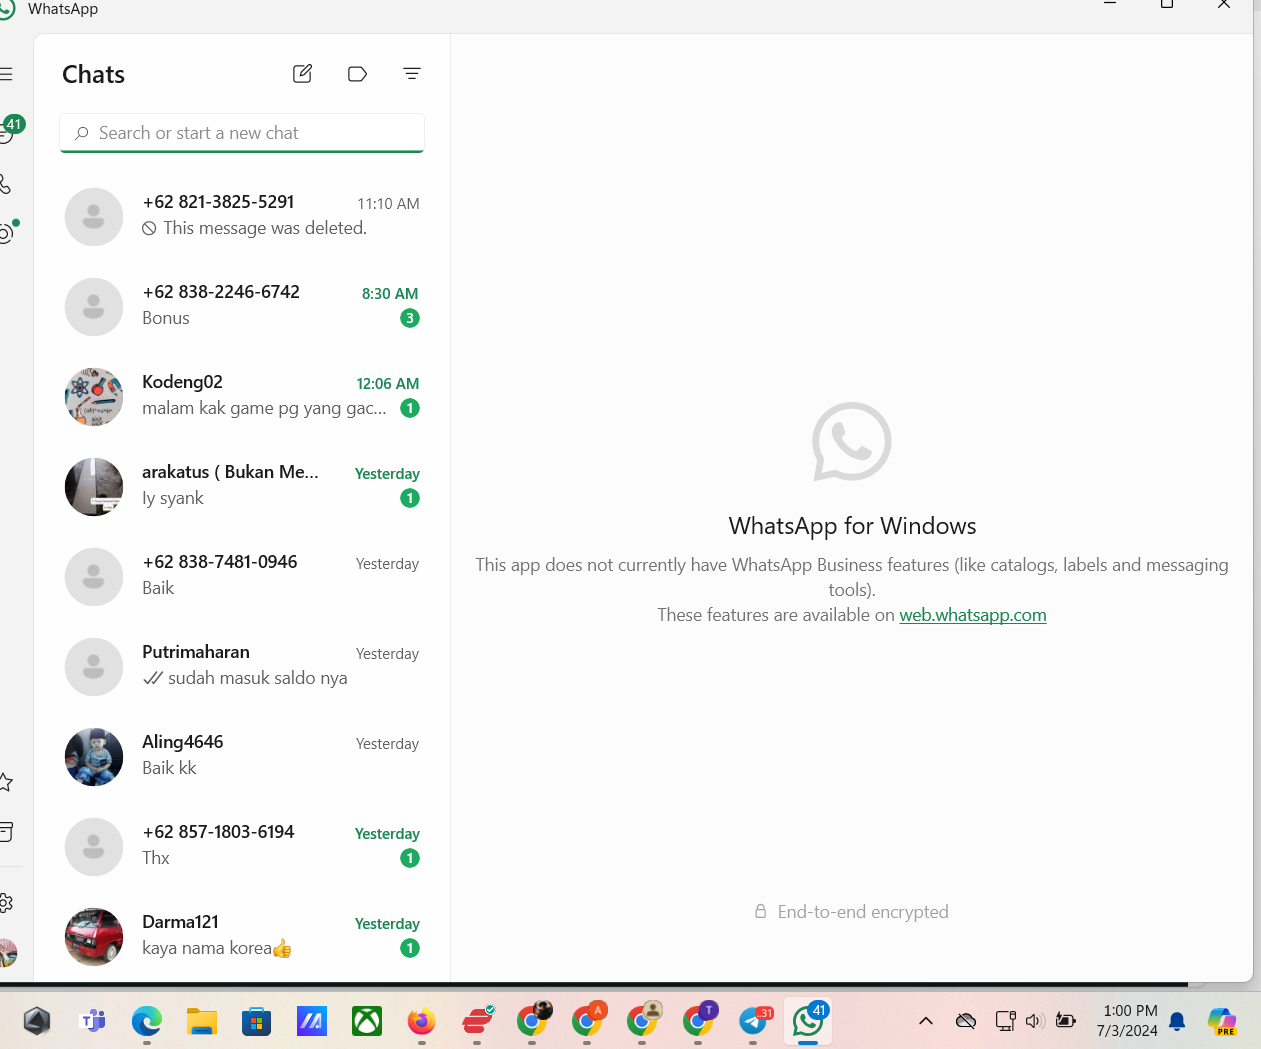Click the search or start new chat field

point(242,133)
